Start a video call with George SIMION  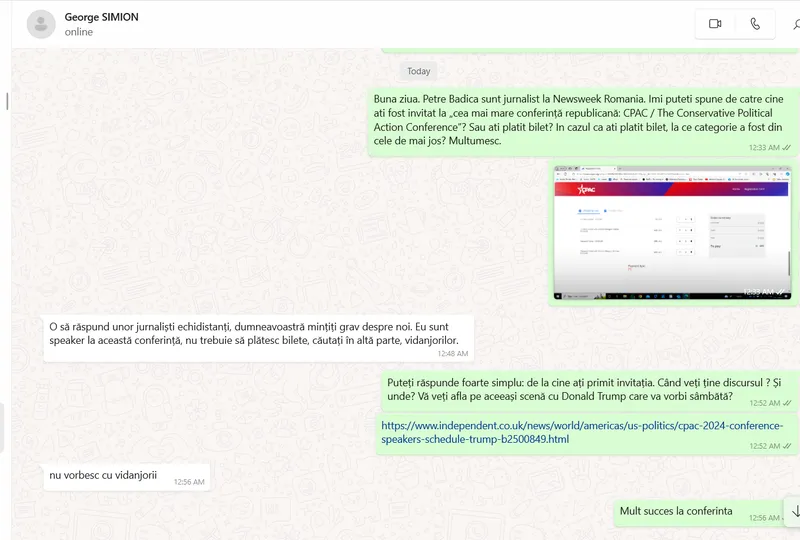coord(715,24)
